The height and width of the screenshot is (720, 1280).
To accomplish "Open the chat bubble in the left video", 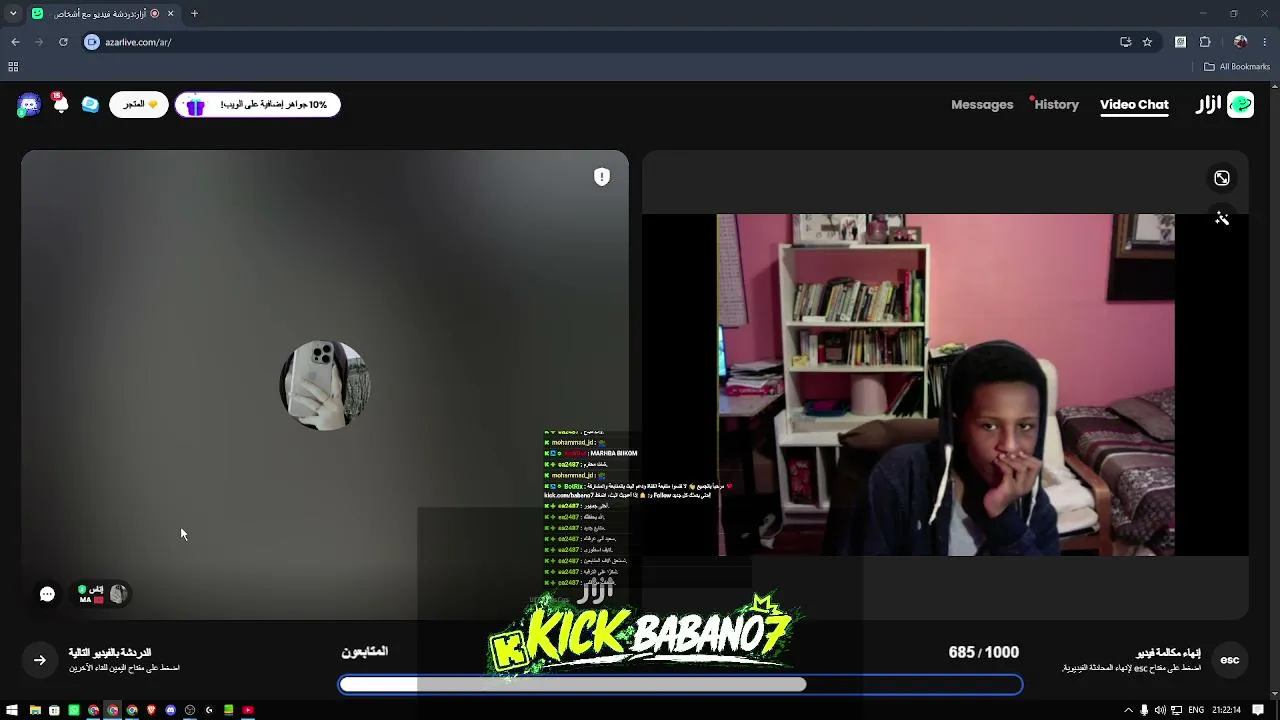I will click(47, 594).
